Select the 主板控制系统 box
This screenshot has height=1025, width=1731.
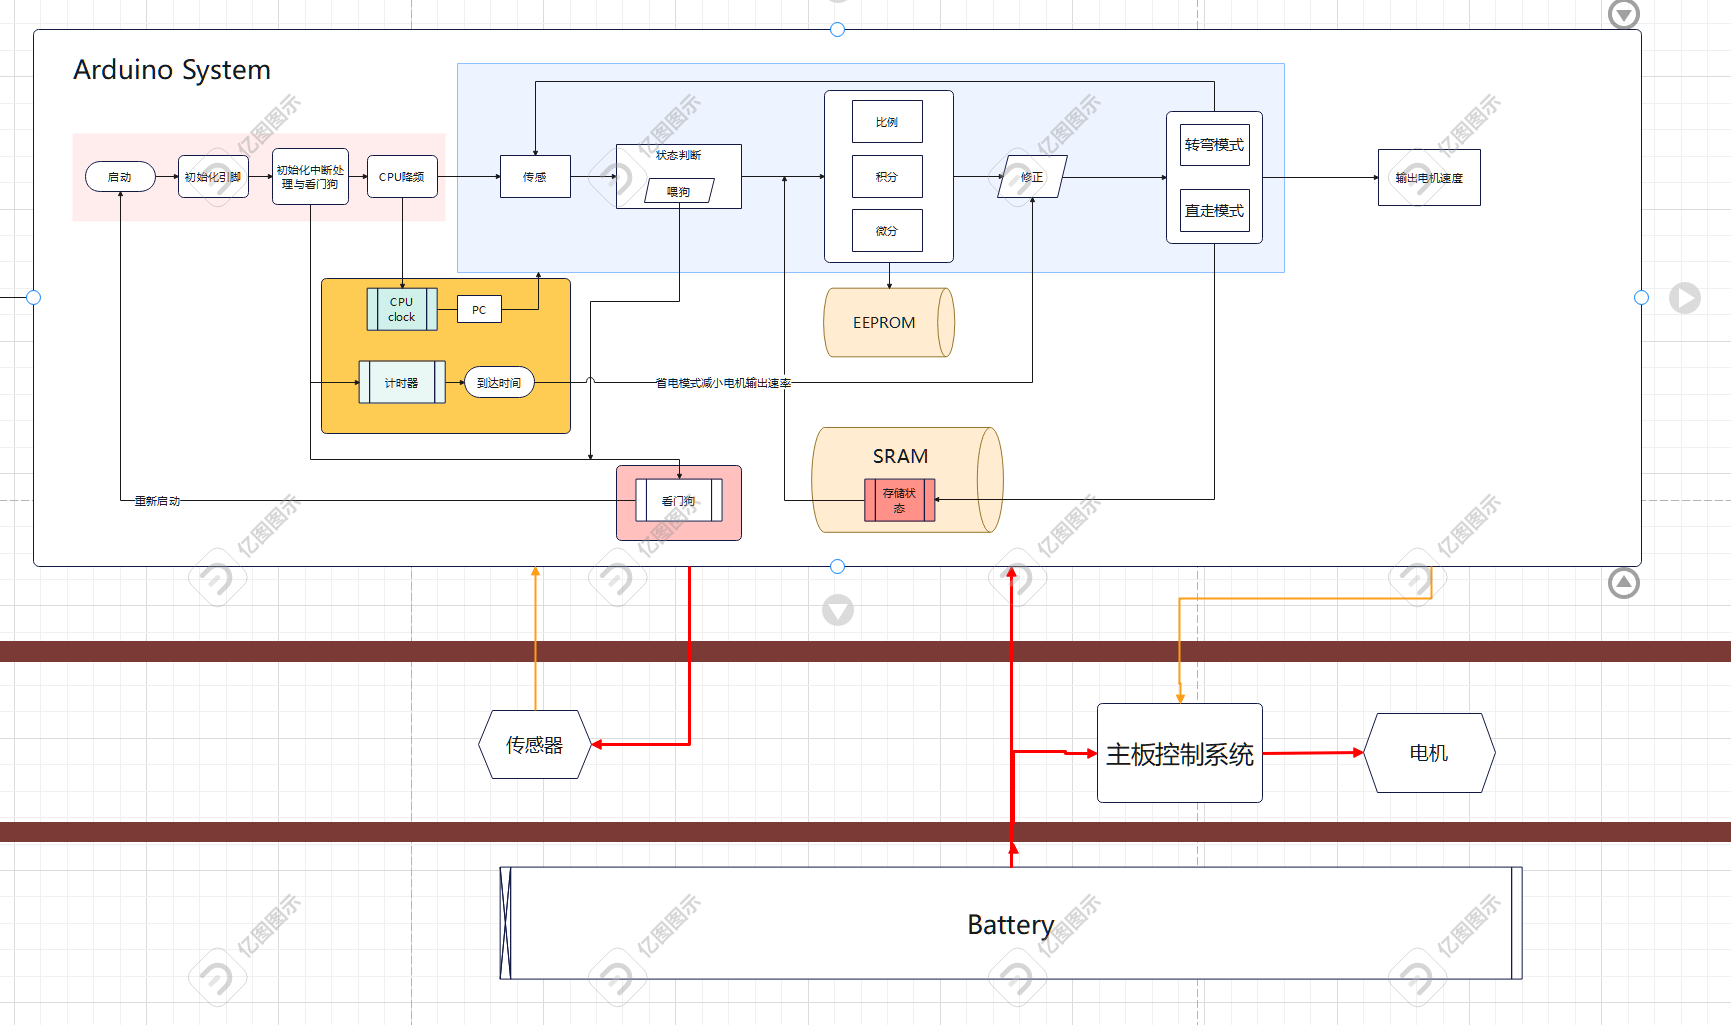[x=1179, y=754]
